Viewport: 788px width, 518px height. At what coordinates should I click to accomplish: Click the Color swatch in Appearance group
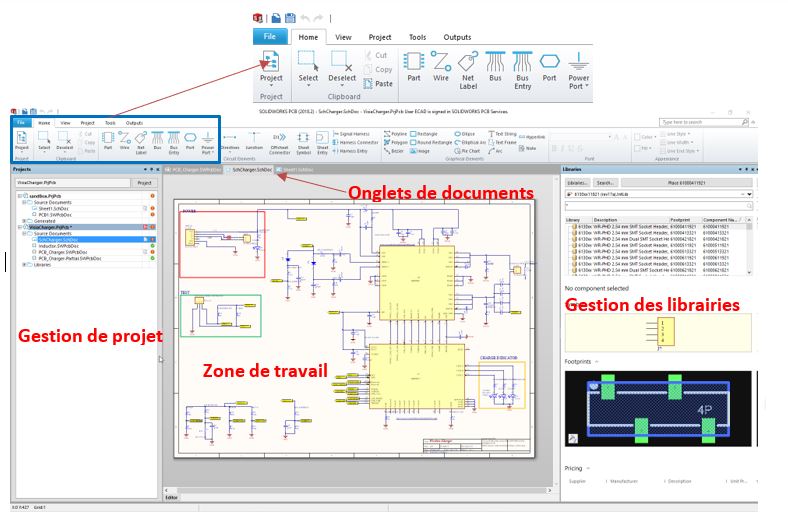click(637, 137)
